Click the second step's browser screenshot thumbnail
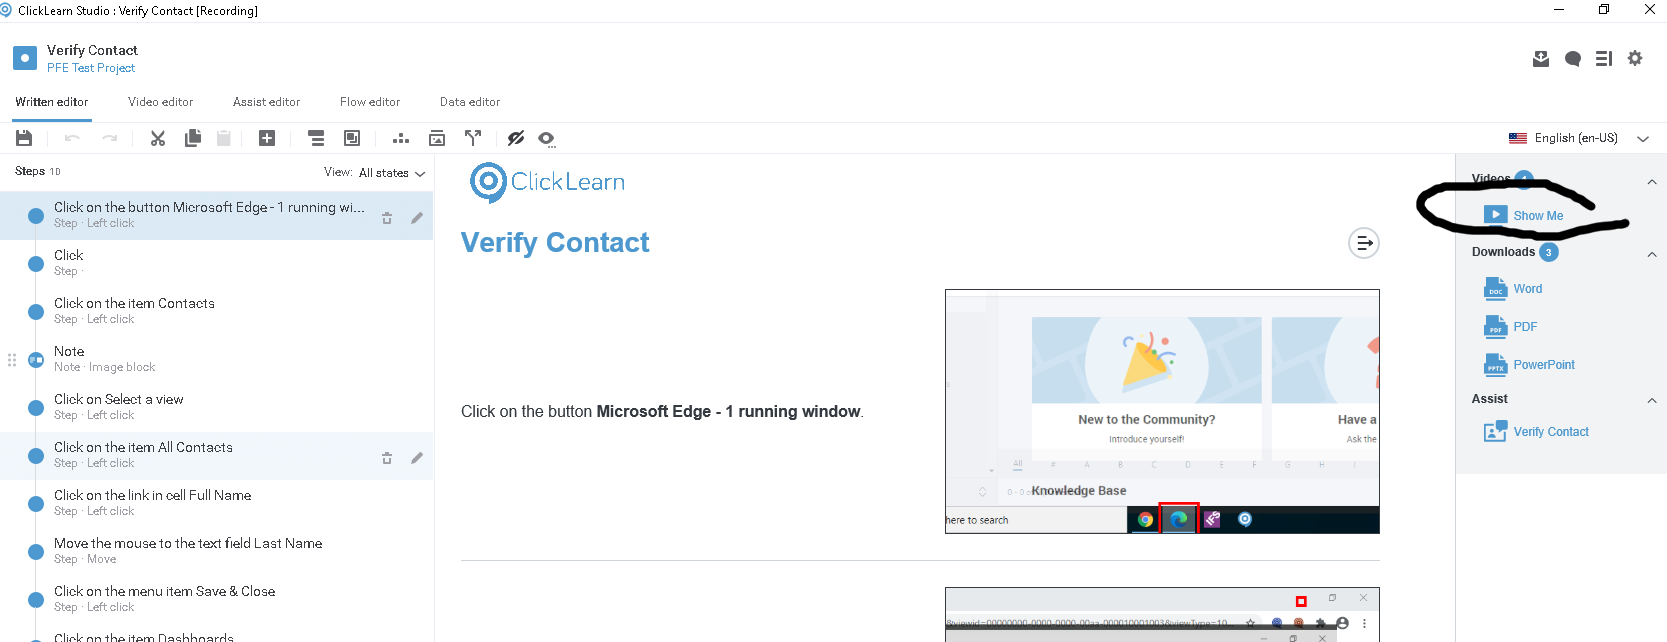 pyautogui.click(x=1162, y=614)
